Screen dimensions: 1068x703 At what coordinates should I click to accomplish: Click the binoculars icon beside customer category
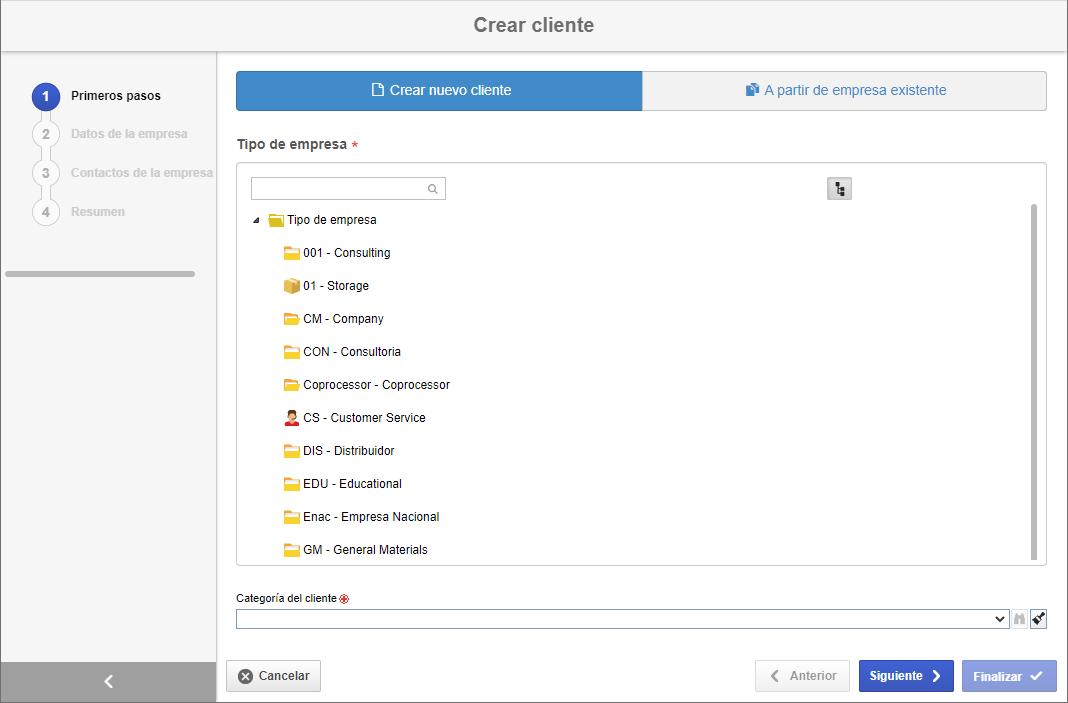pos(1019,619)
